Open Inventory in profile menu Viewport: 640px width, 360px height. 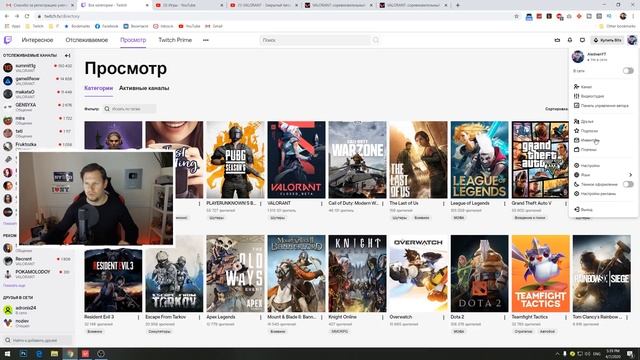coord(587,140)
